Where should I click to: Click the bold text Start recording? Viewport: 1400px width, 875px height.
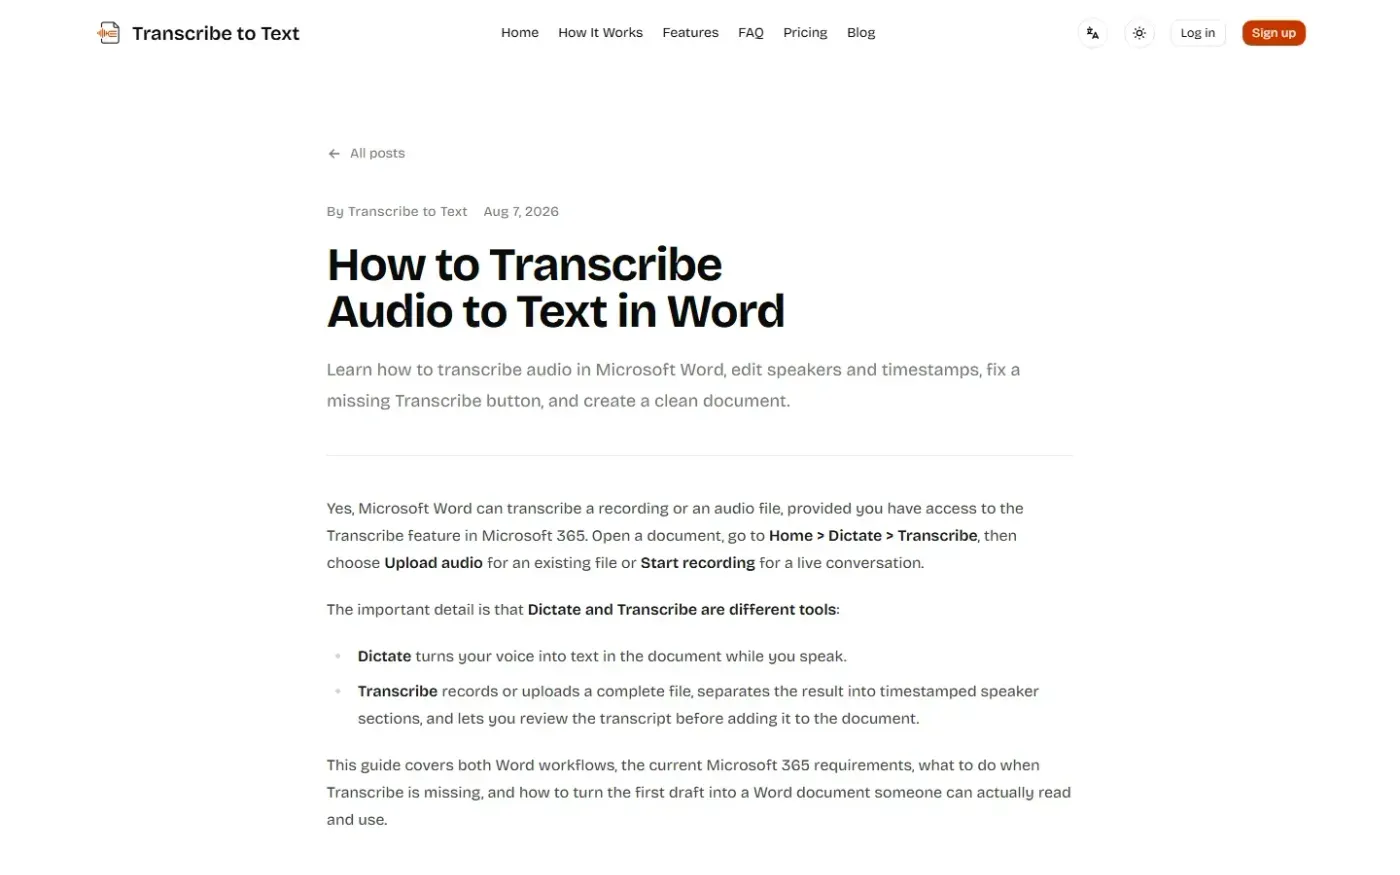698,563
